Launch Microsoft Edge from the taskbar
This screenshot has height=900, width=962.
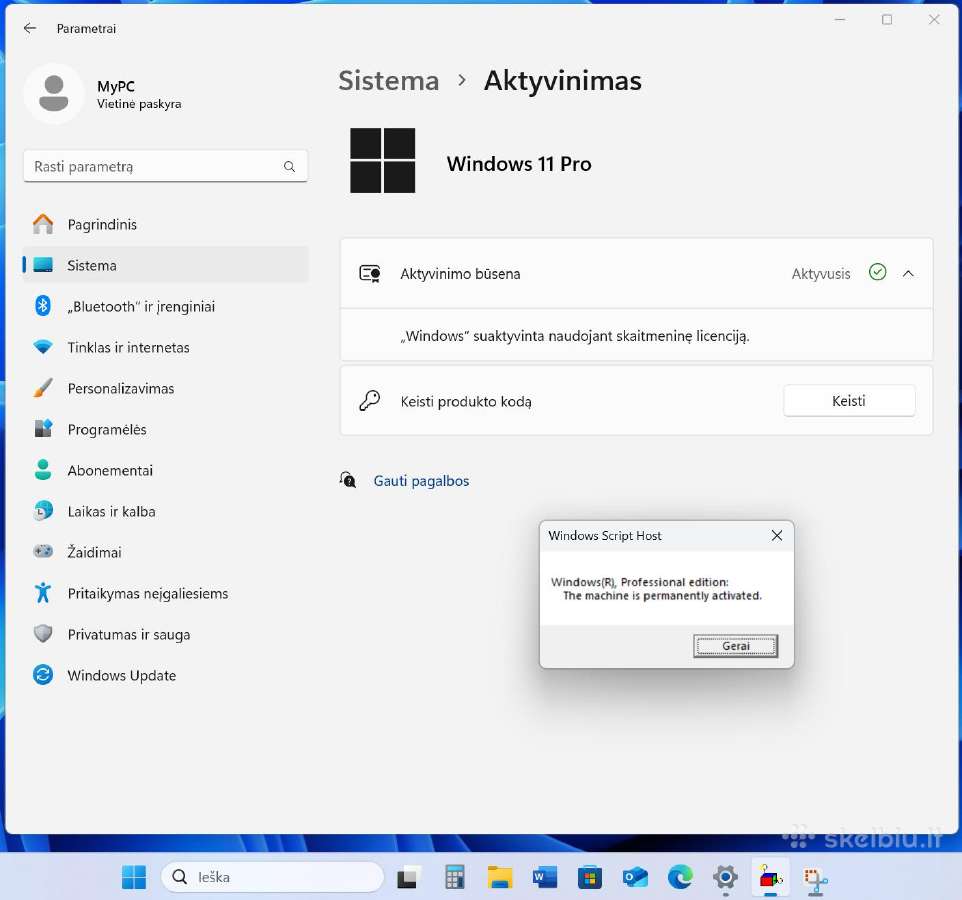coord(680,878)
